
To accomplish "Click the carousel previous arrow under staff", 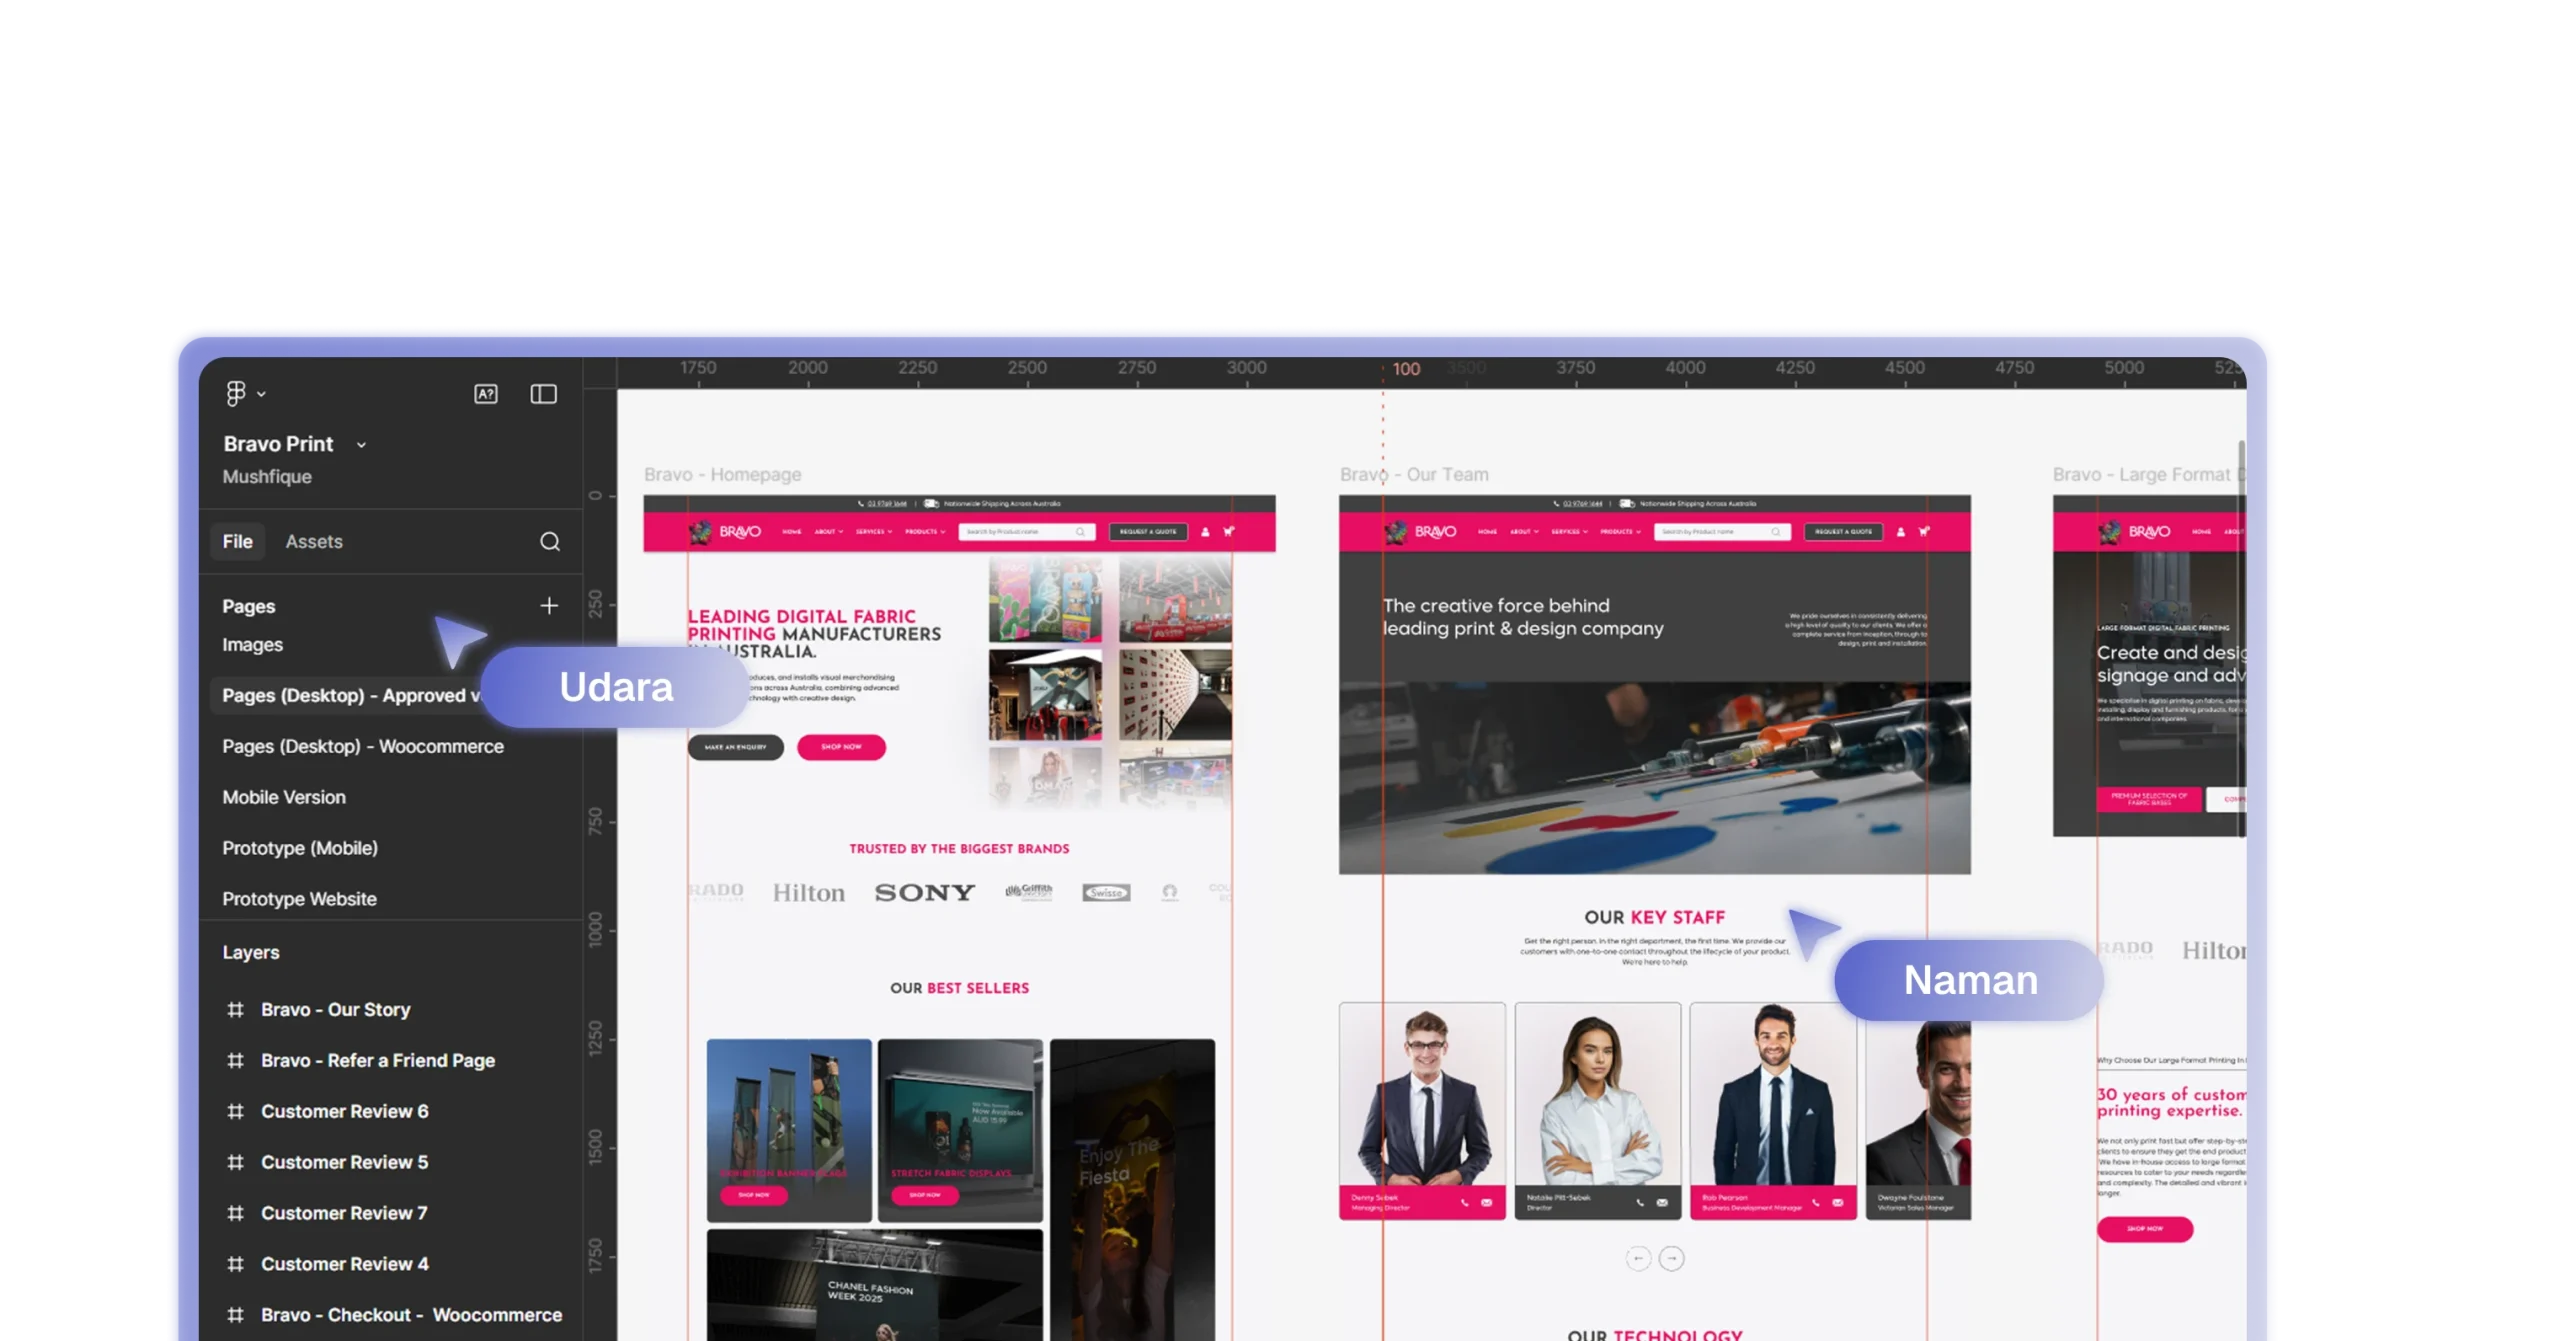I will 1638,1258.
